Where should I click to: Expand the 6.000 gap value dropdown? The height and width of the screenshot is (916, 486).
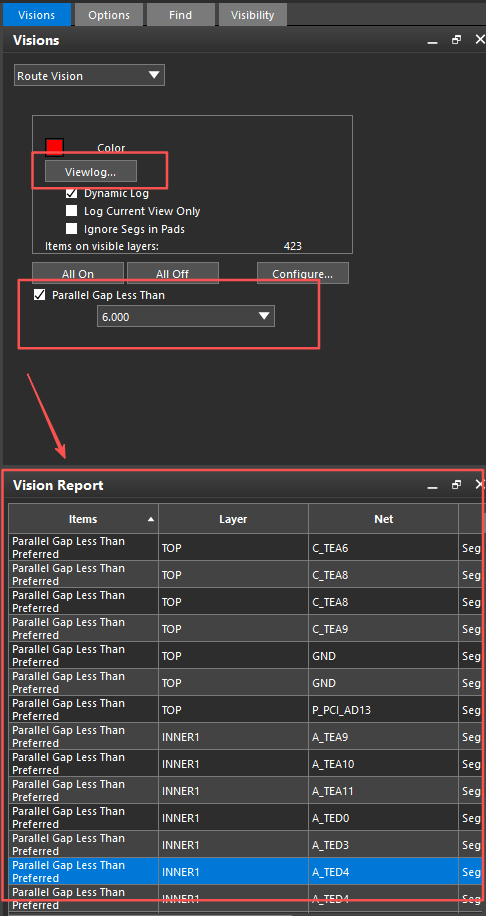pos(186,317)
